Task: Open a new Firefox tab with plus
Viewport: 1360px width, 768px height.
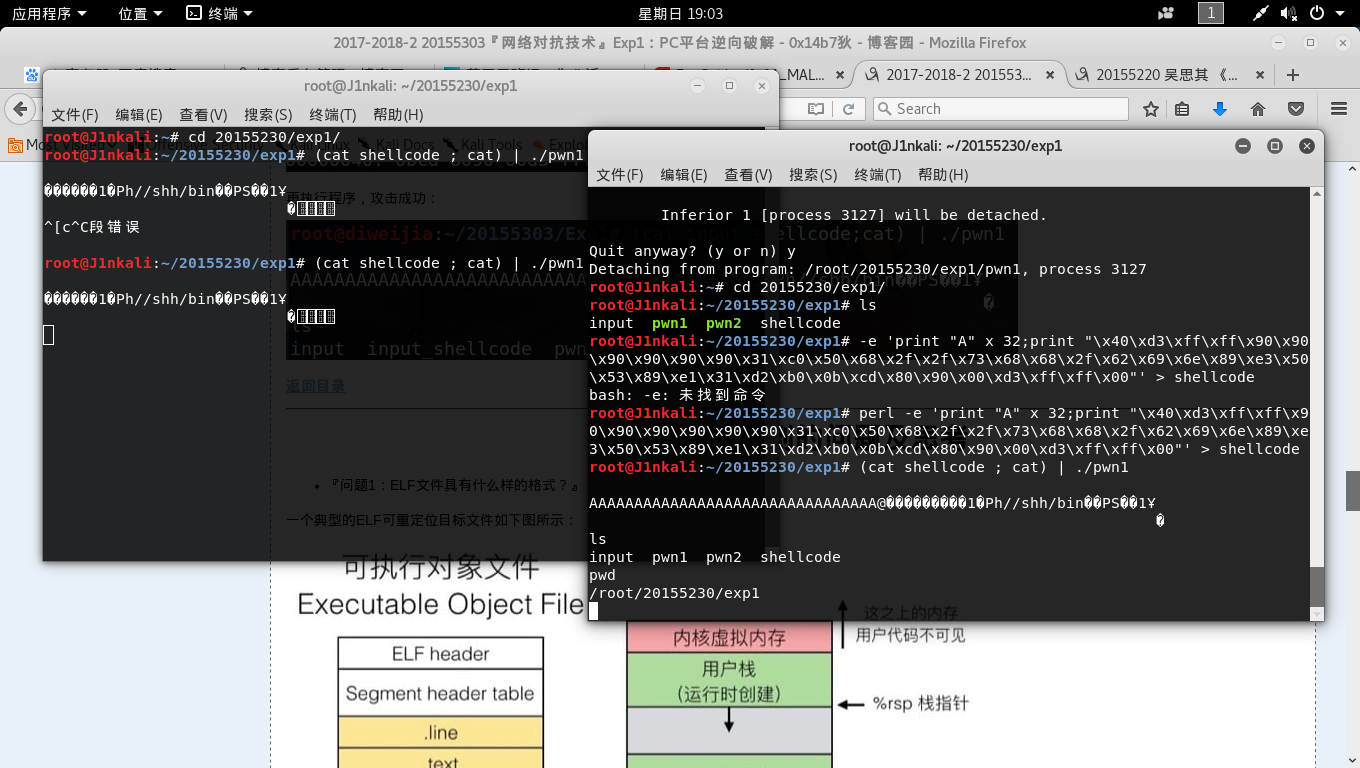Action: coord(1293,75)
